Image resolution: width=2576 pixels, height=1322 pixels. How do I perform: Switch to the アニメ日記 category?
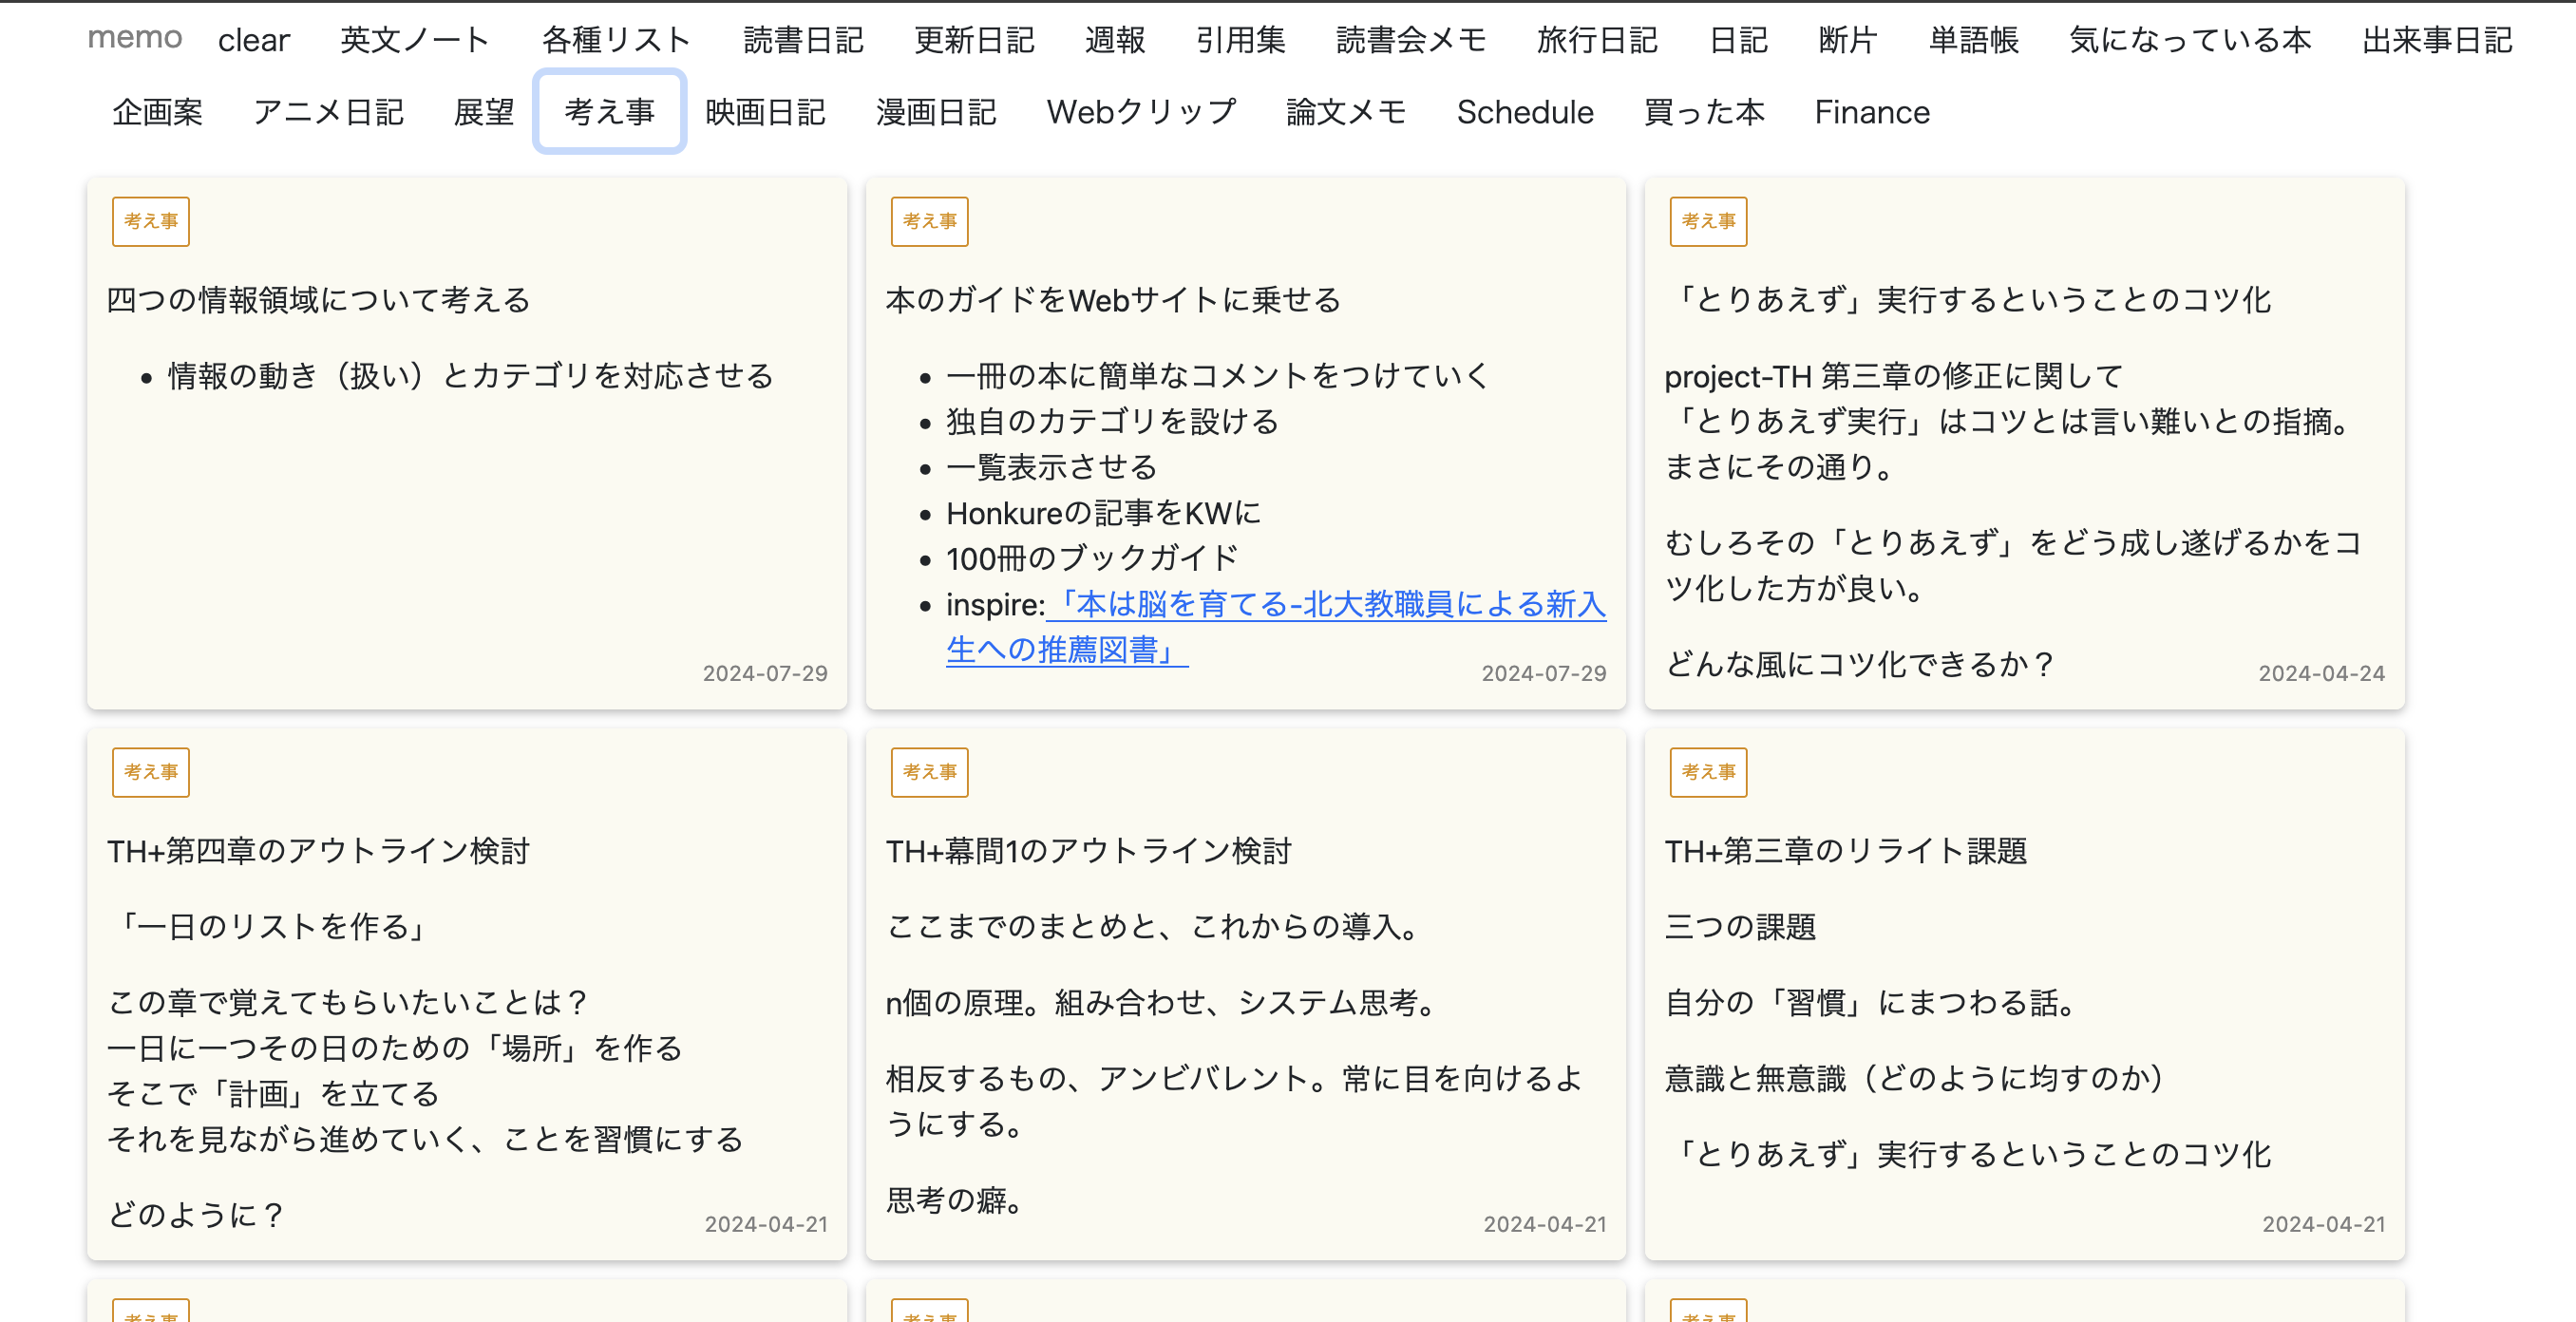point(330,112)
